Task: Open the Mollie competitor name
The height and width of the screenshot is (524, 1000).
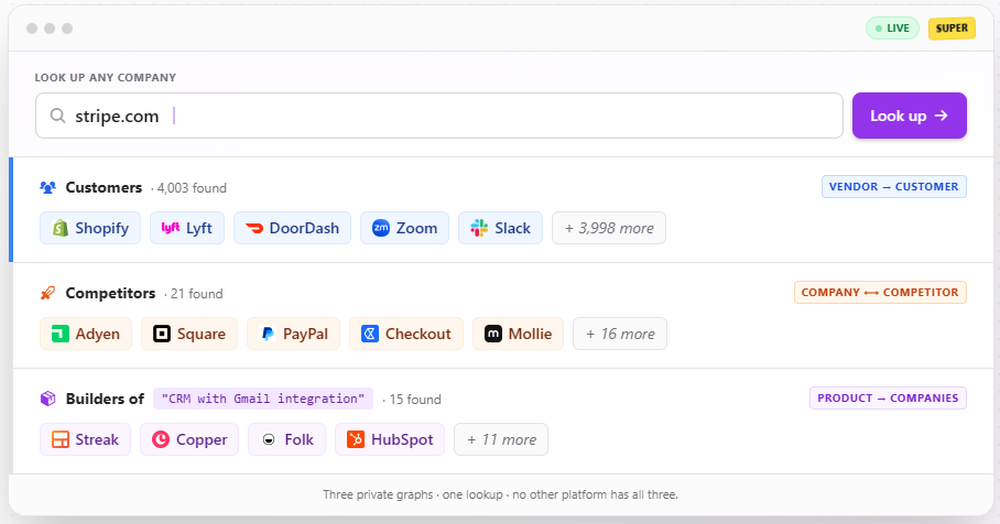Action: point(530,334)
